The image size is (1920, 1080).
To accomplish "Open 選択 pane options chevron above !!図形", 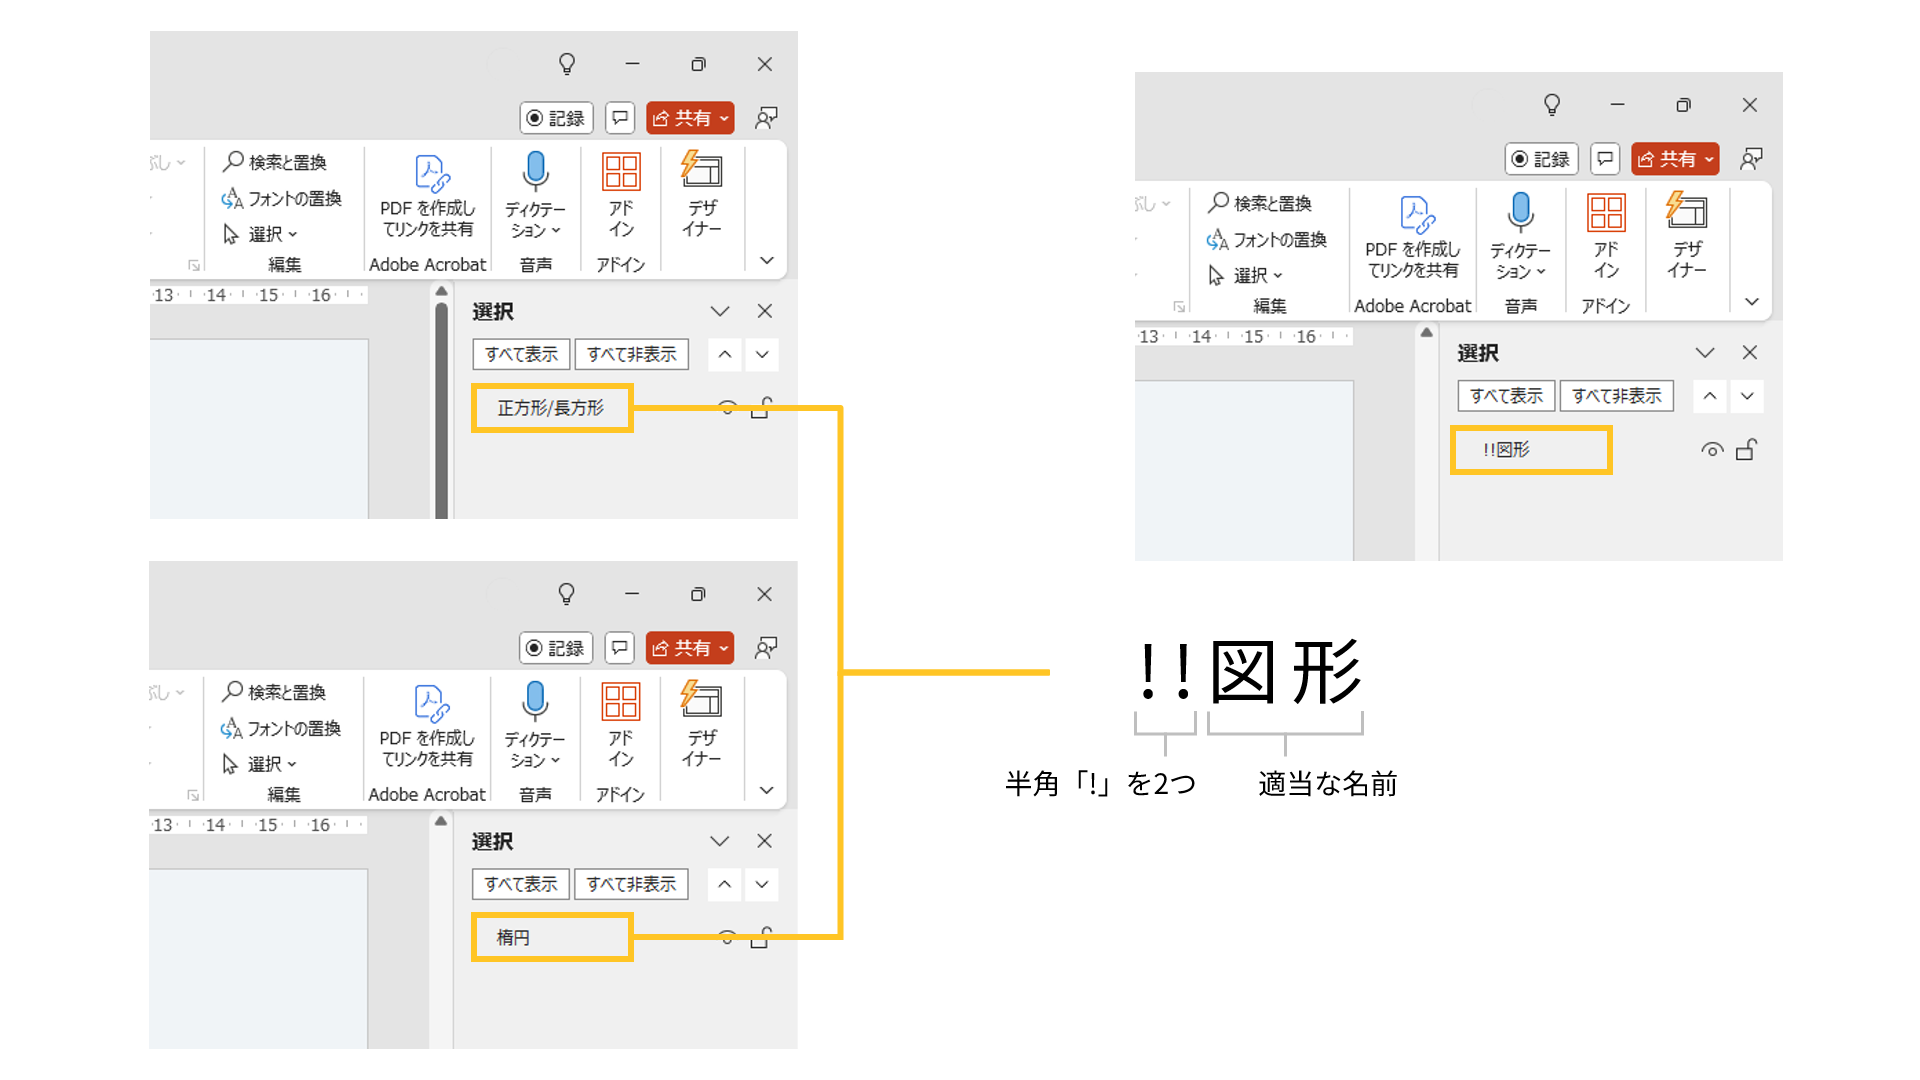I will [x=1705, y=353].
